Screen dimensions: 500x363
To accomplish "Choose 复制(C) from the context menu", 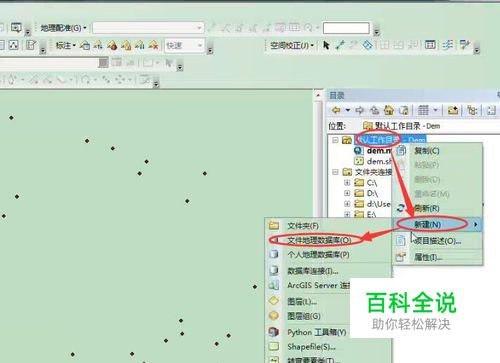I will [x=438, y=151].
